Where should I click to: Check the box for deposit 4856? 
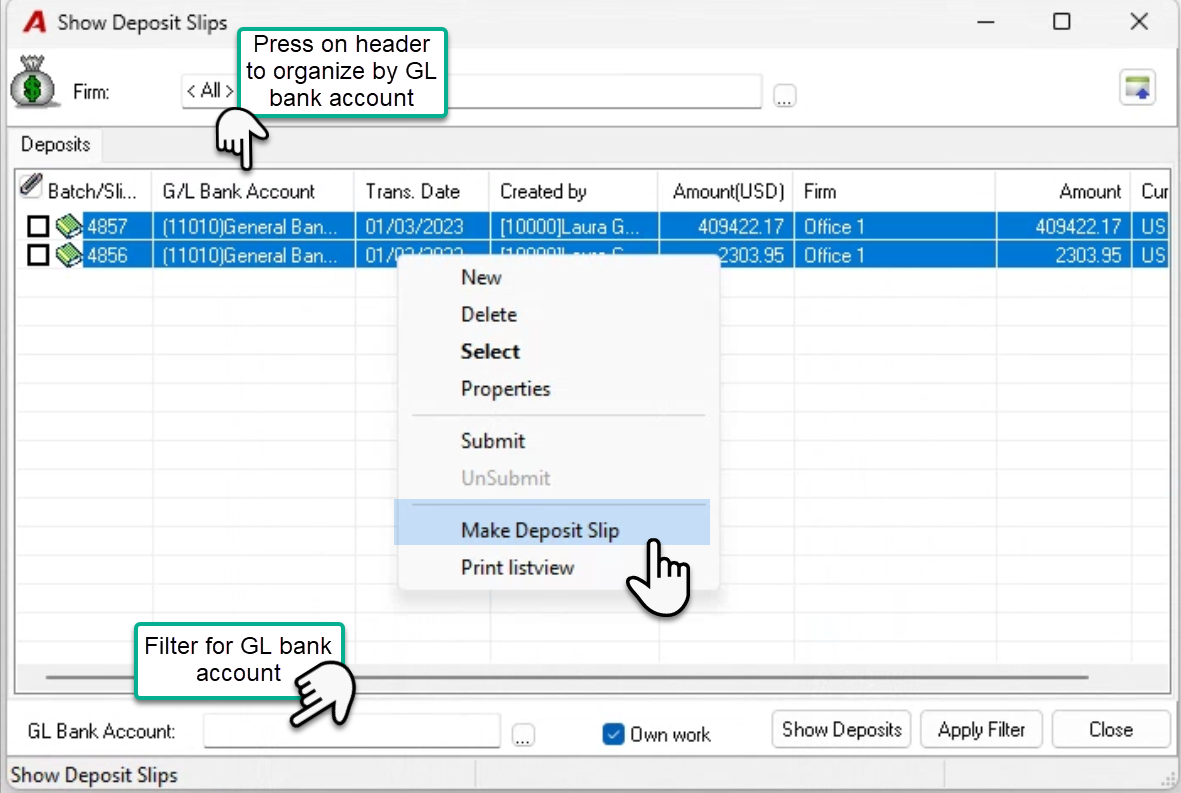(x=38, y=255)
